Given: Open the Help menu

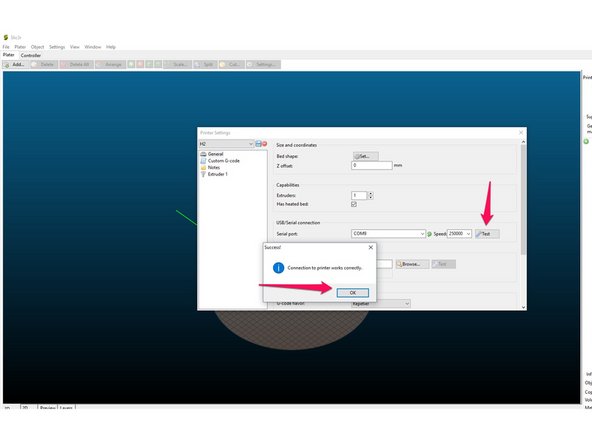Looking at the screenshot, I should tap(111, 47).
